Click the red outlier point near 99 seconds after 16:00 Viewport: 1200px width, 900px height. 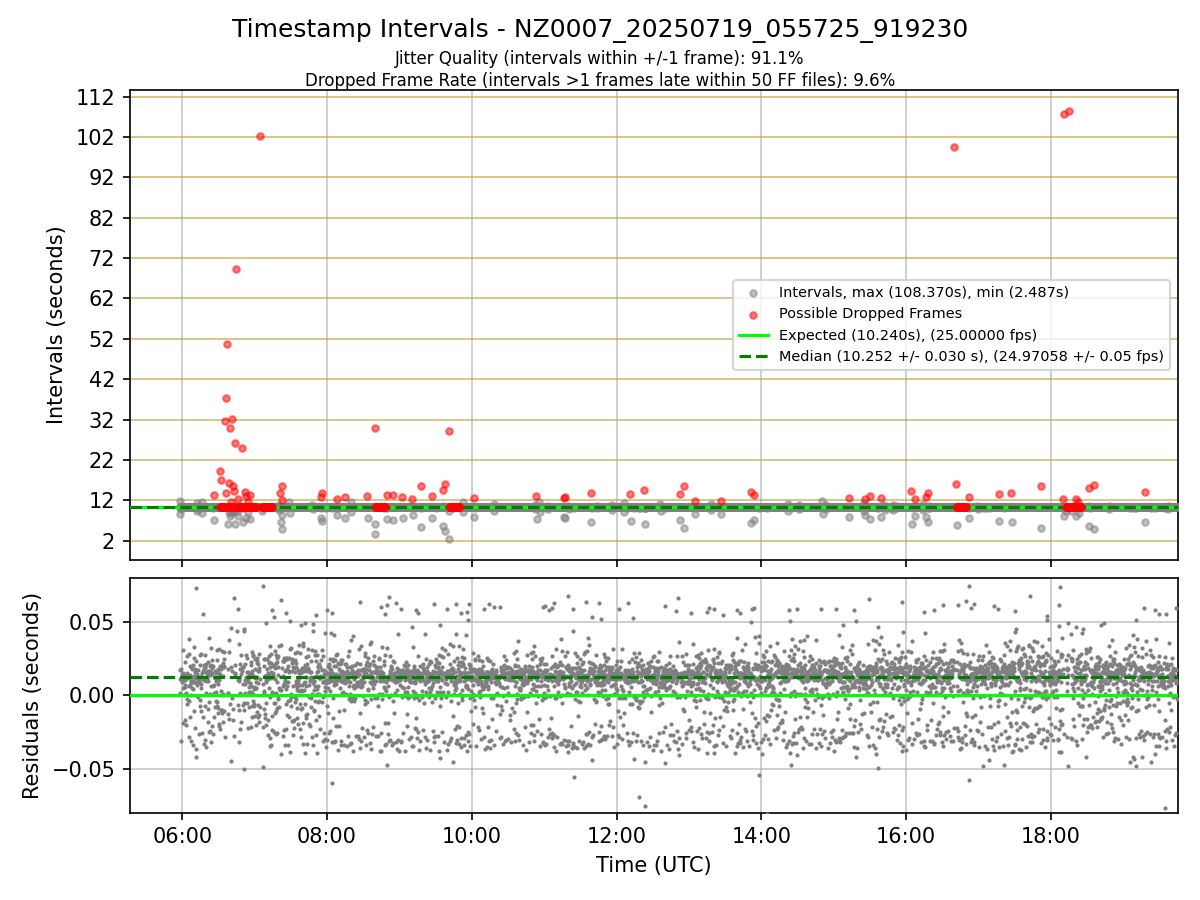(954, 147)
